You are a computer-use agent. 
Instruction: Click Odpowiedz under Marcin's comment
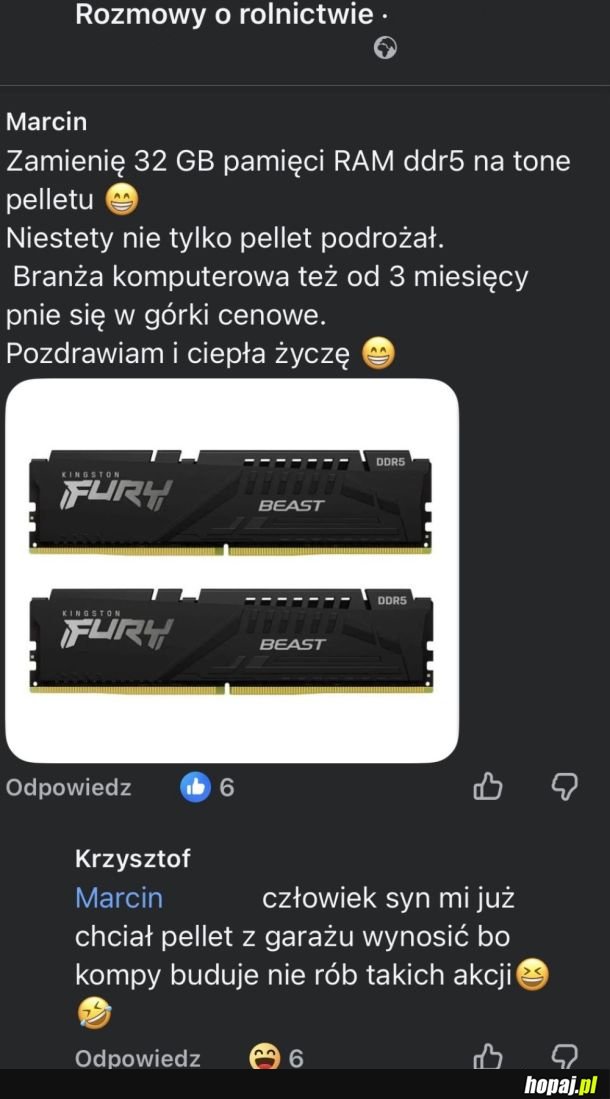coord(69,788)
